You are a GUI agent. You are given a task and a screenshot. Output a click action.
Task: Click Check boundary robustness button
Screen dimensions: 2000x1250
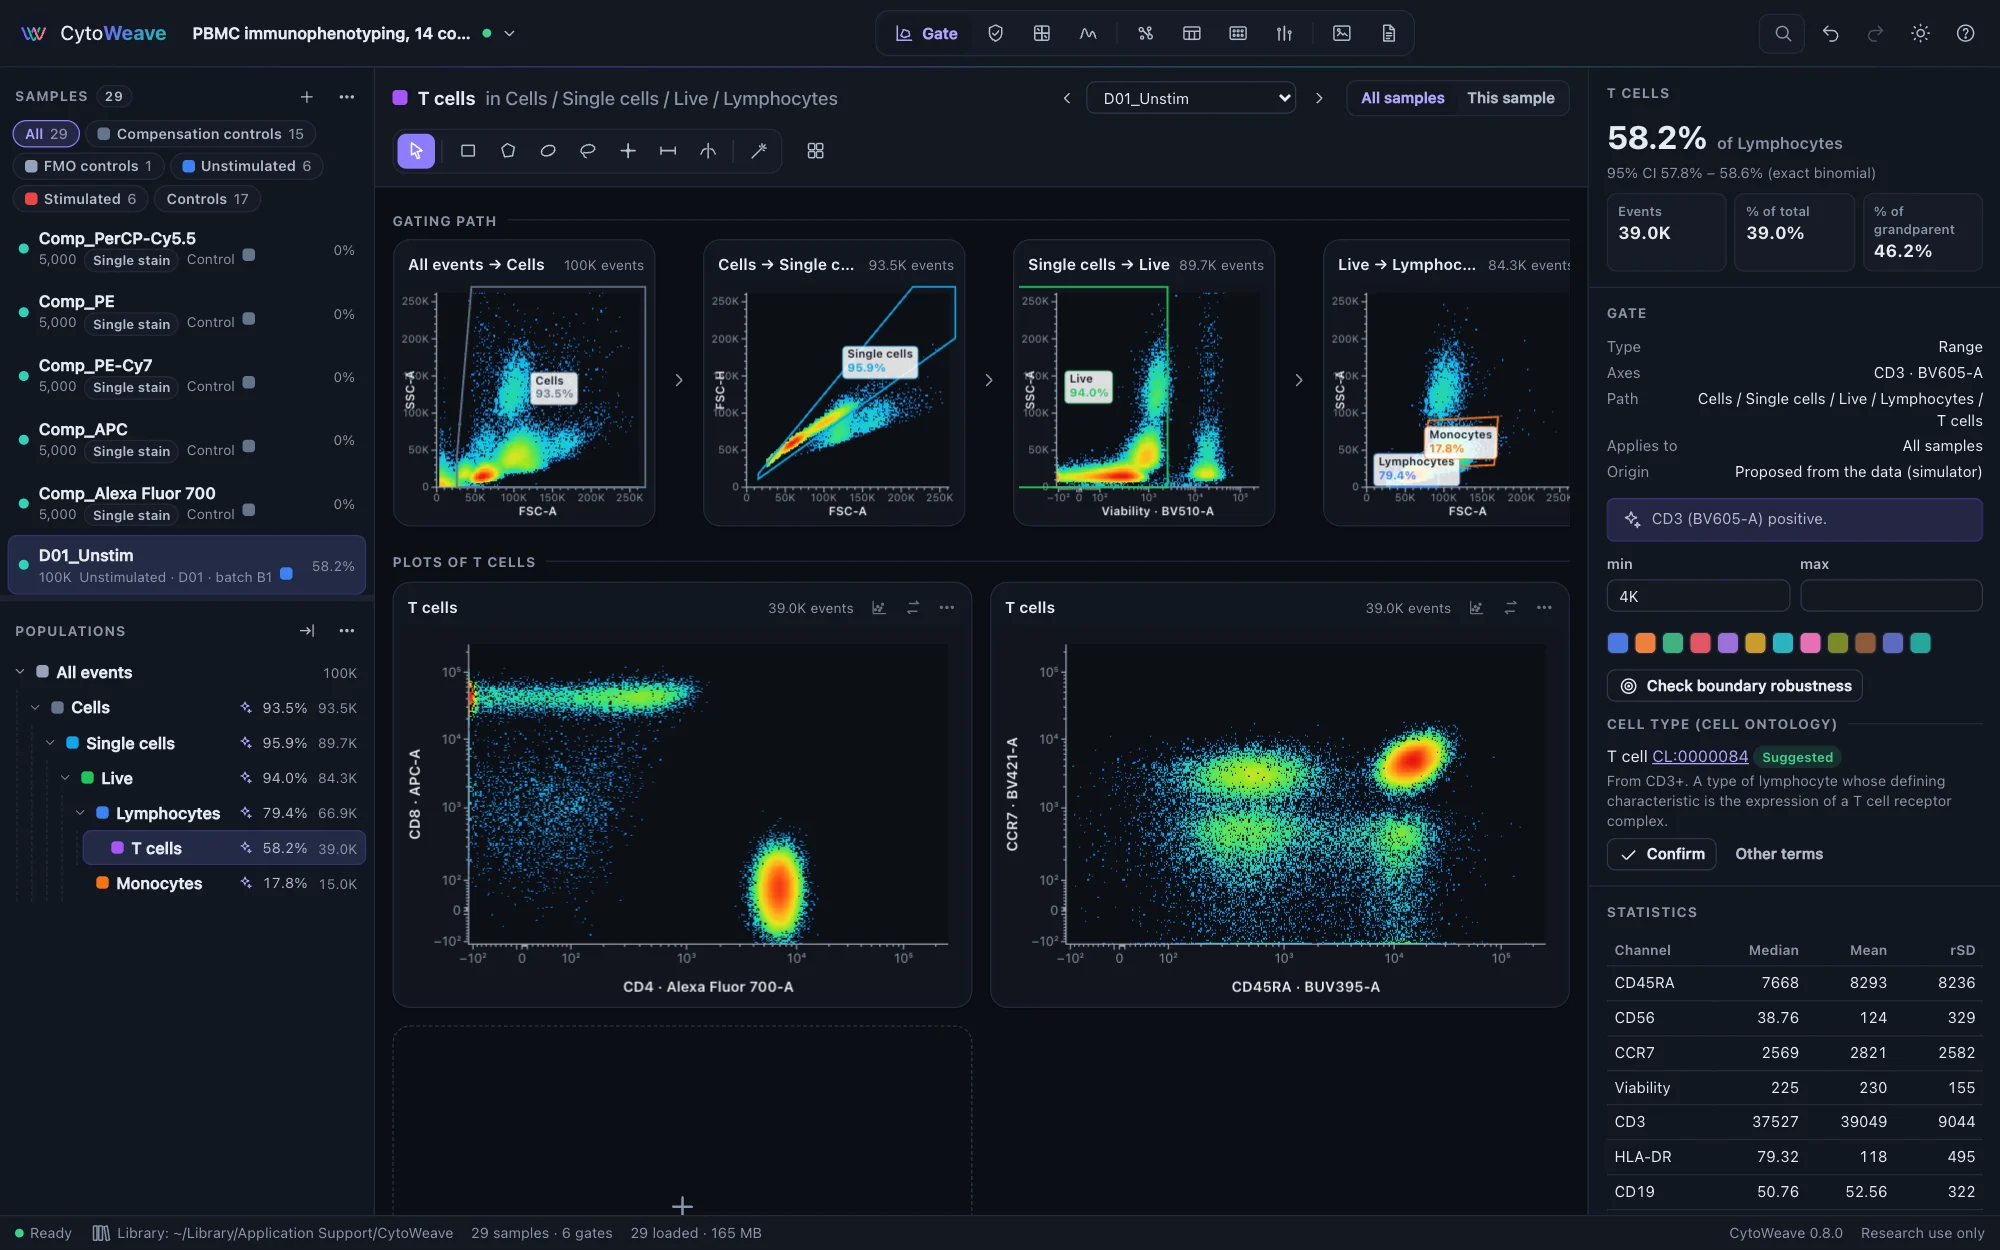point(1734,686)
